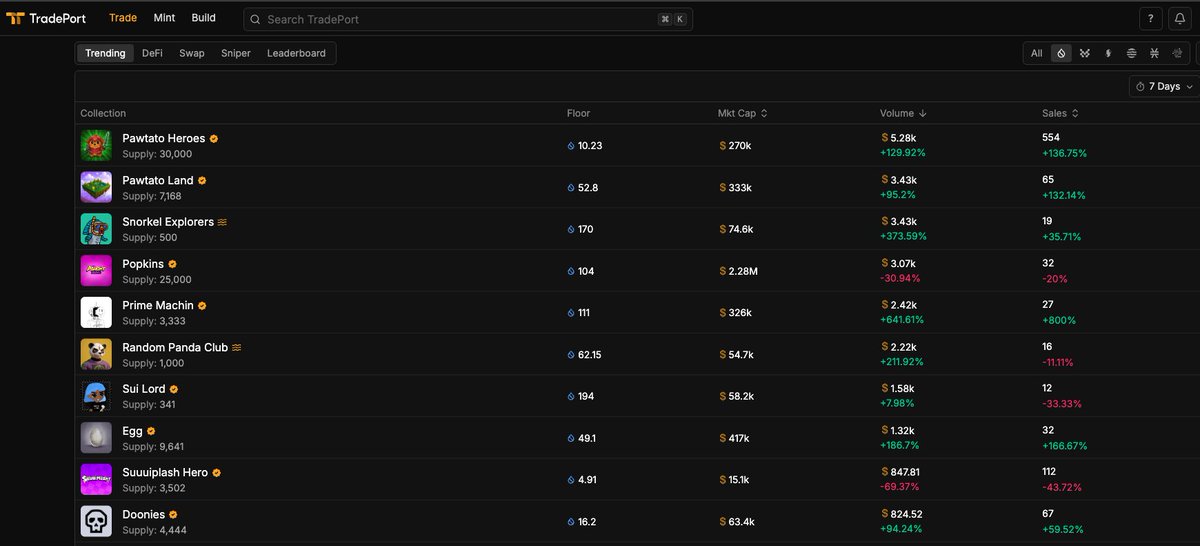Open the help question mark button
Screen dimensions: 1200x546
pyautogui.click(x=1151, y=19)
